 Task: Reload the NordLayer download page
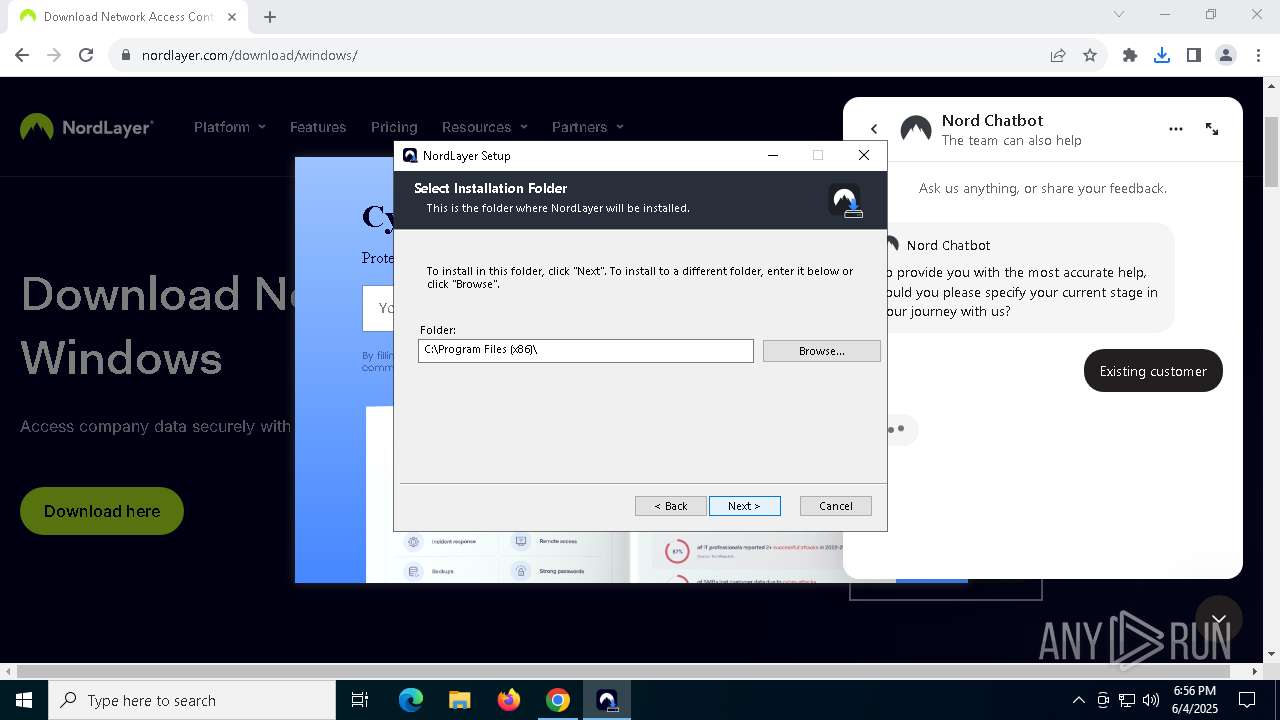pyautogui.click(x=86, y=55)
